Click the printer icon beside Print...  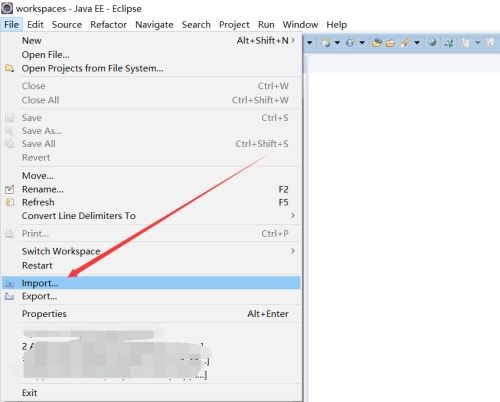tap(9, 233)
